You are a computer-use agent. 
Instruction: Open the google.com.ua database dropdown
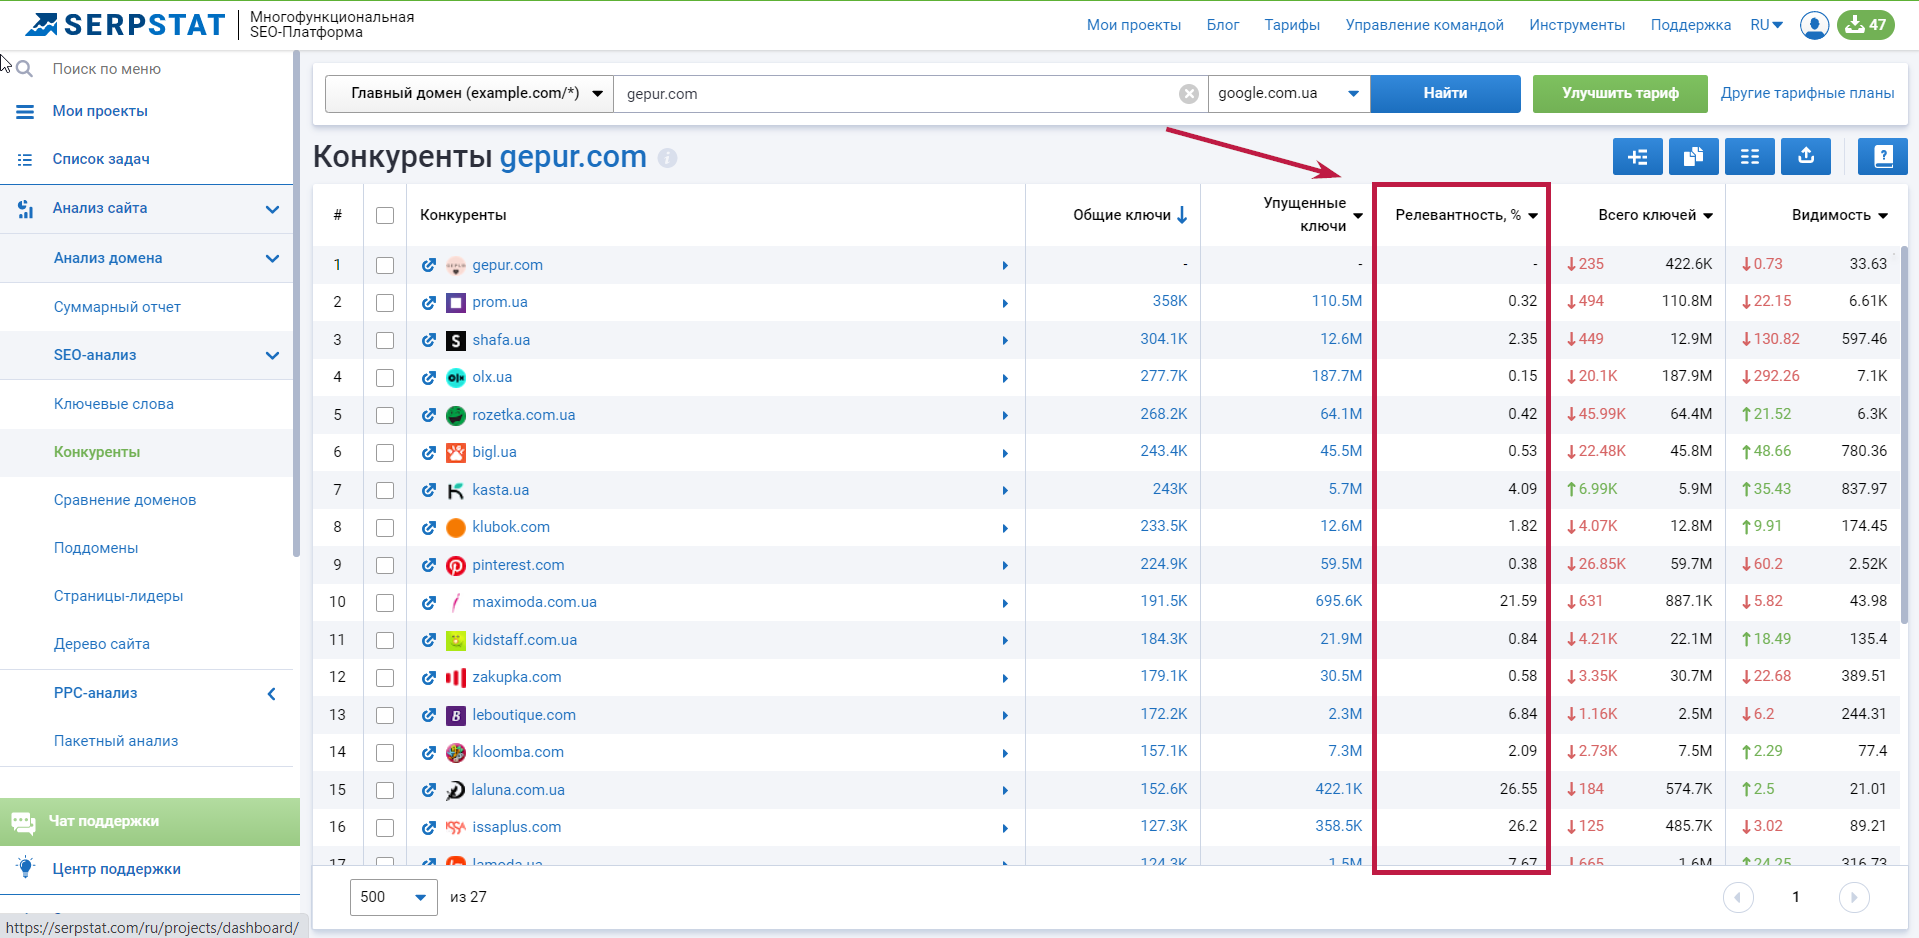(x=1288, y=94)
